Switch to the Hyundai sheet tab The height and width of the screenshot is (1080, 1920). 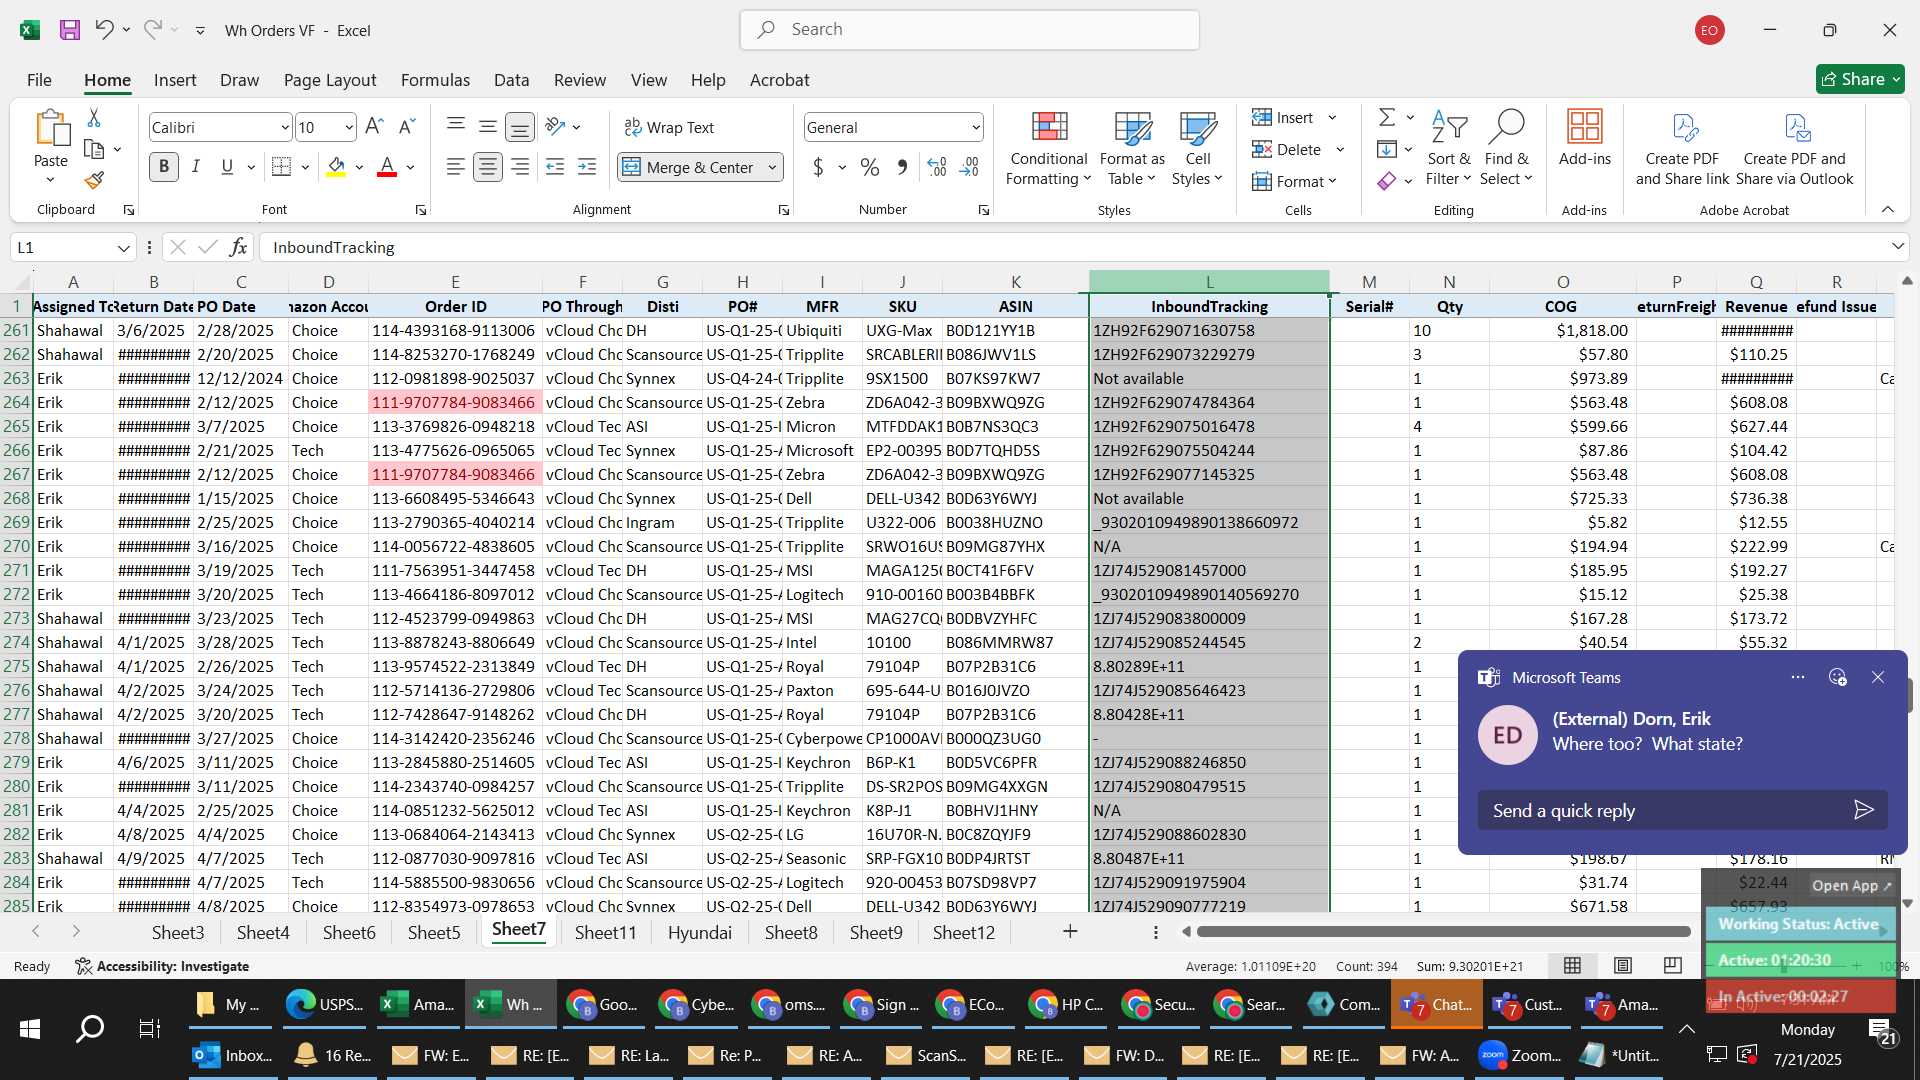[699, 932]
